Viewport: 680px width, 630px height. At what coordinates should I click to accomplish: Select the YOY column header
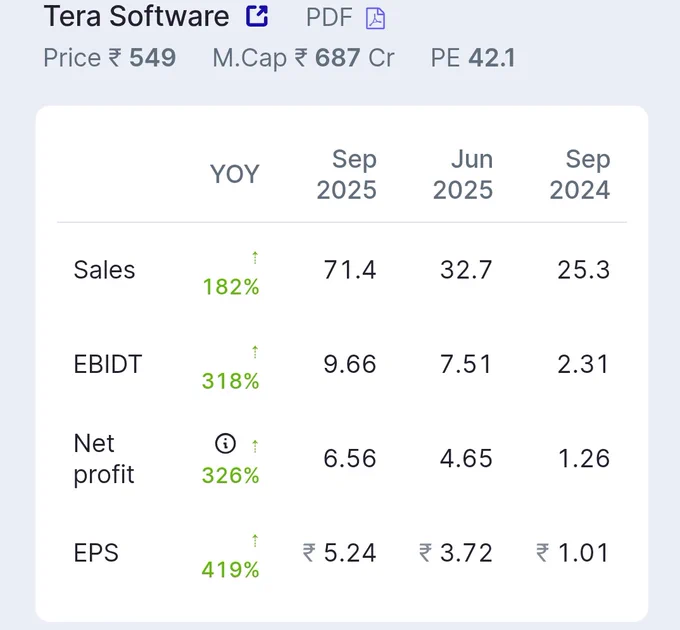pyautogui.click(x=235, y=174)
